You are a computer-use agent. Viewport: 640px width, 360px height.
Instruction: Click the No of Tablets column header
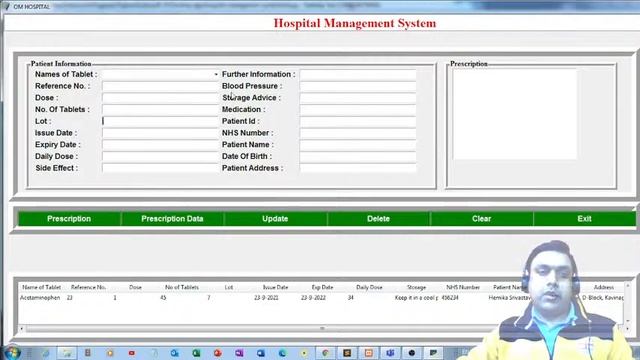[182, 287]
